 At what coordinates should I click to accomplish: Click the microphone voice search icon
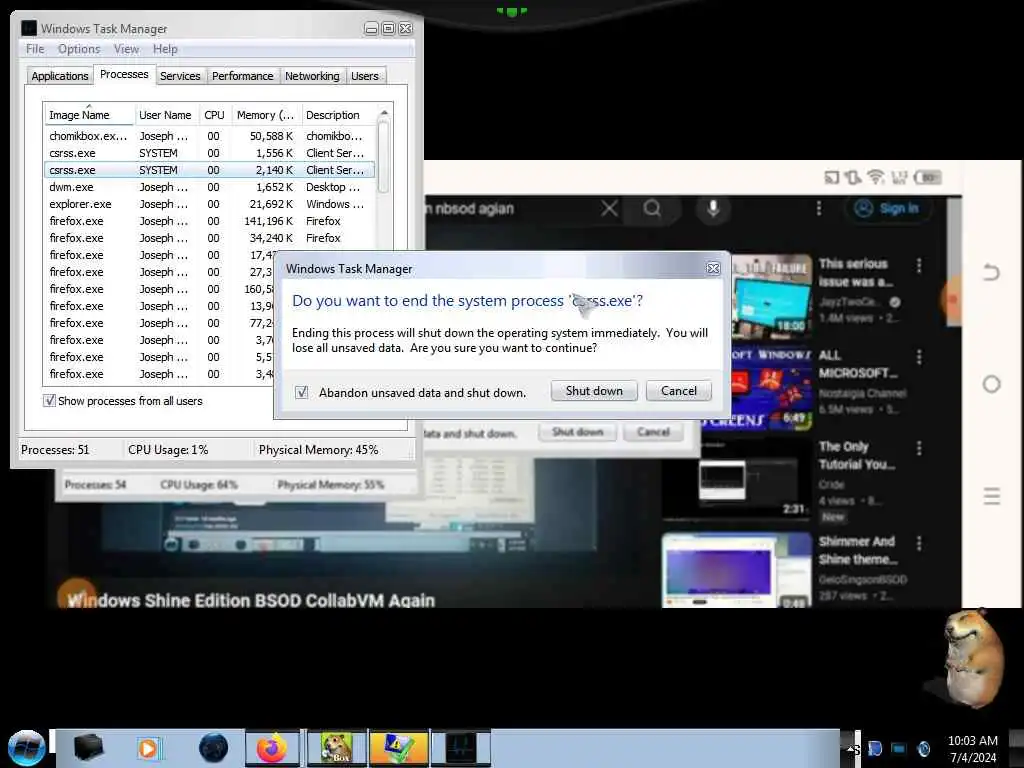(x=713, y=208)
